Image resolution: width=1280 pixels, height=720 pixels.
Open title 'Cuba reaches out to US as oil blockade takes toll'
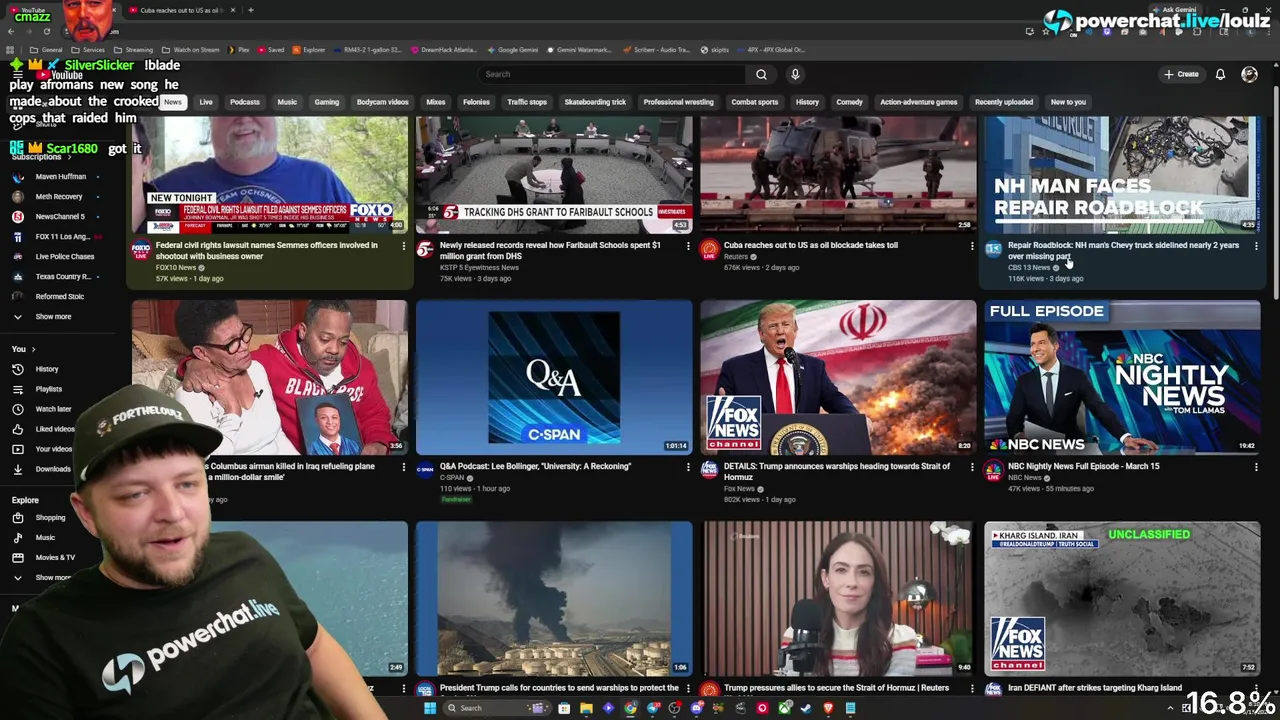coord(811,245)
